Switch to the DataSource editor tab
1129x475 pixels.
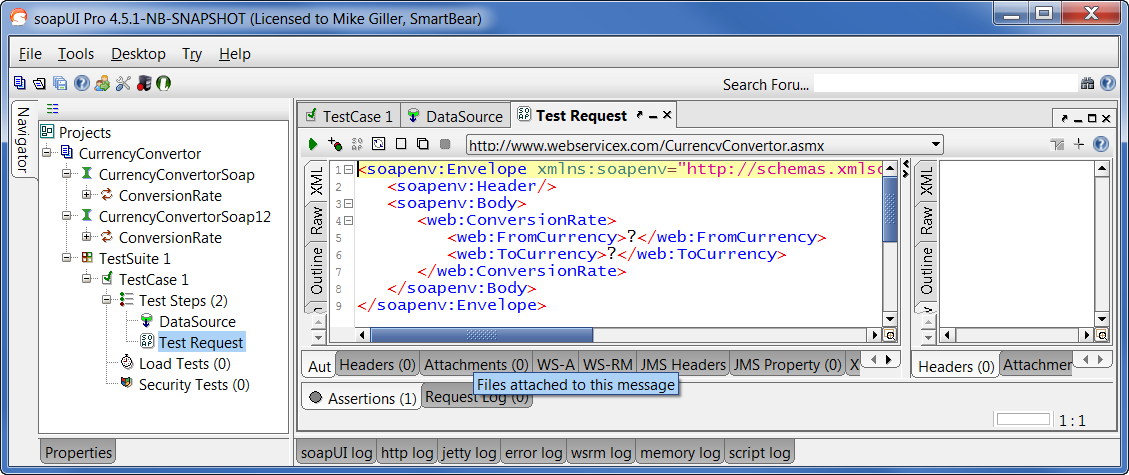455,116
